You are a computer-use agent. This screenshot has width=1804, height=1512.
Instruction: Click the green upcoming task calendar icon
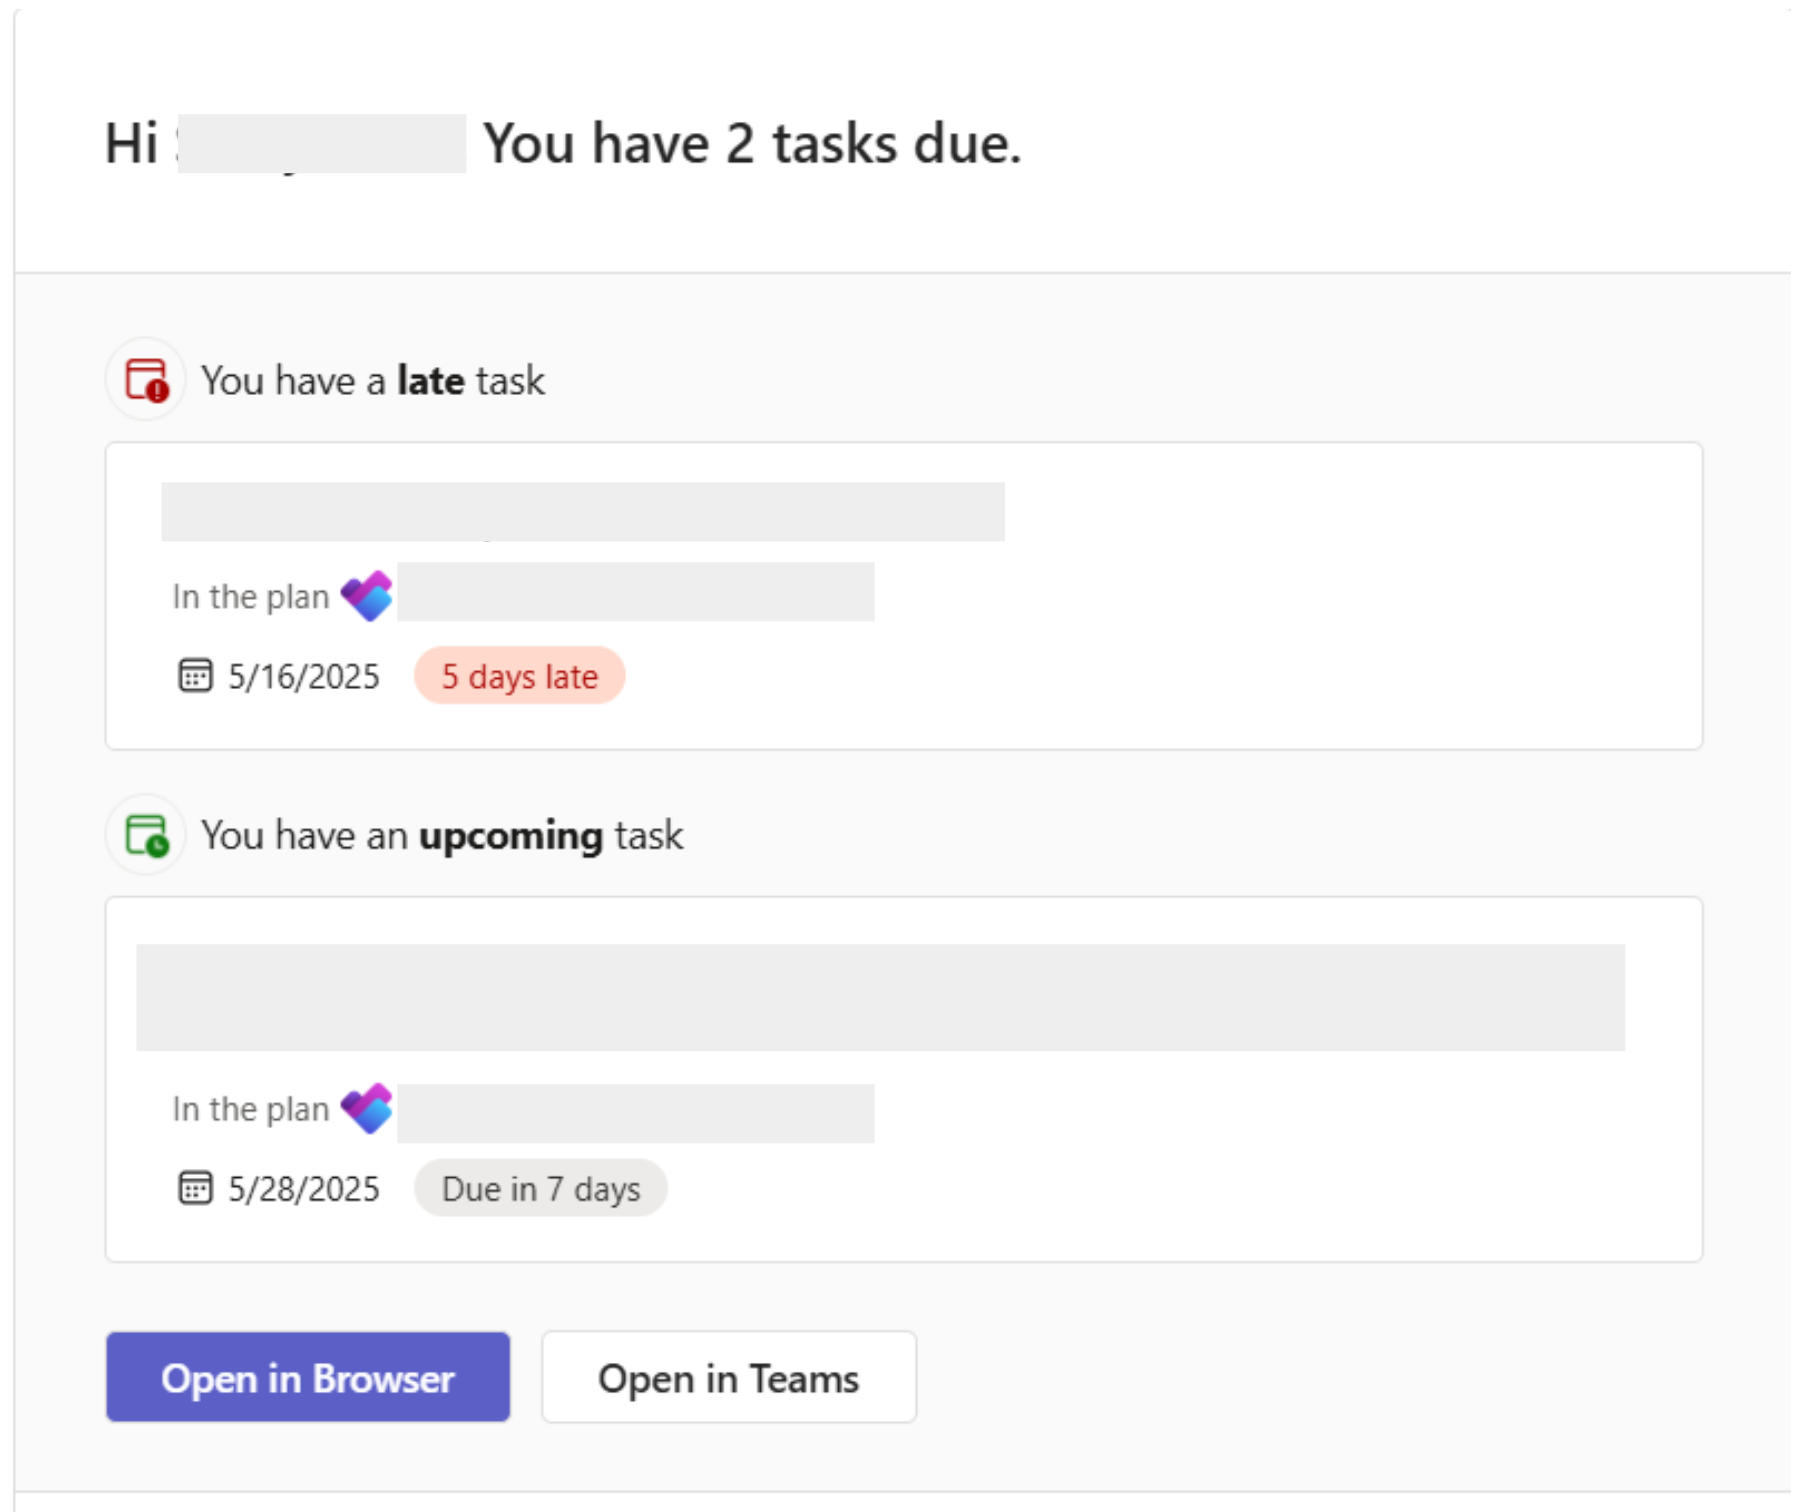coord(146,835)
